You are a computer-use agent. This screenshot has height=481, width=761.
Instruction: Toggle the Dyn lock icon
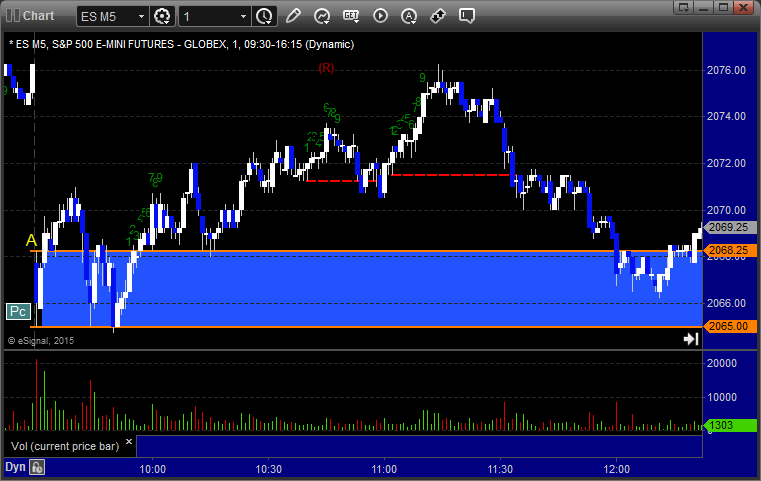[x=37, y=467]
